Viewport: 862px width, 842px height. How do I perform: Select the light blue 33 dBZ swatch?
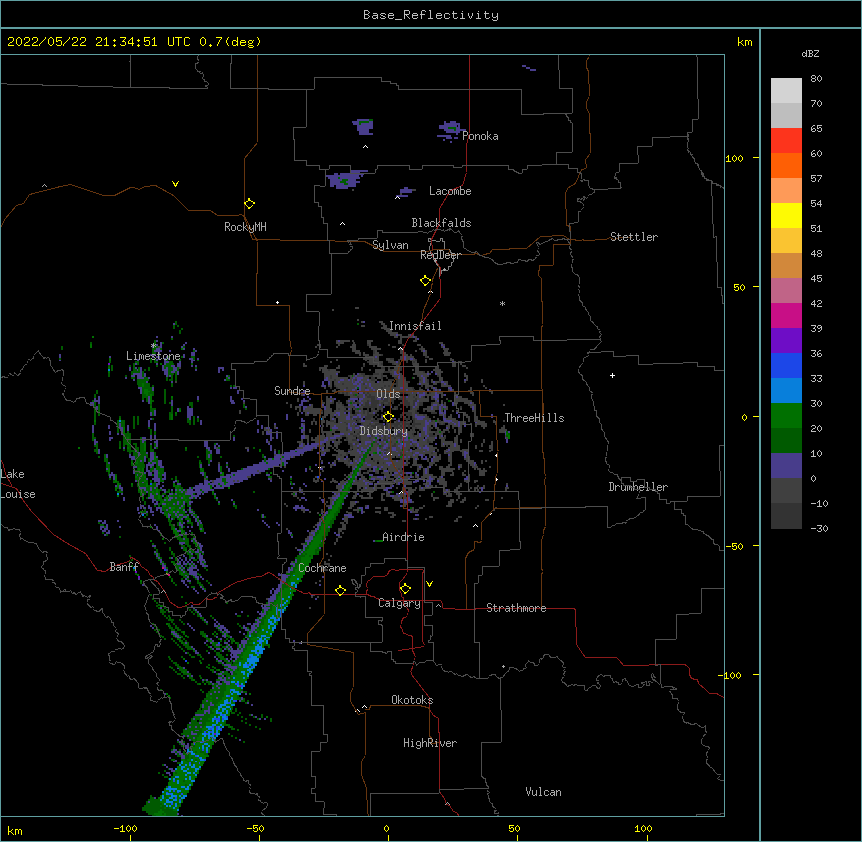tap(786, 390)
